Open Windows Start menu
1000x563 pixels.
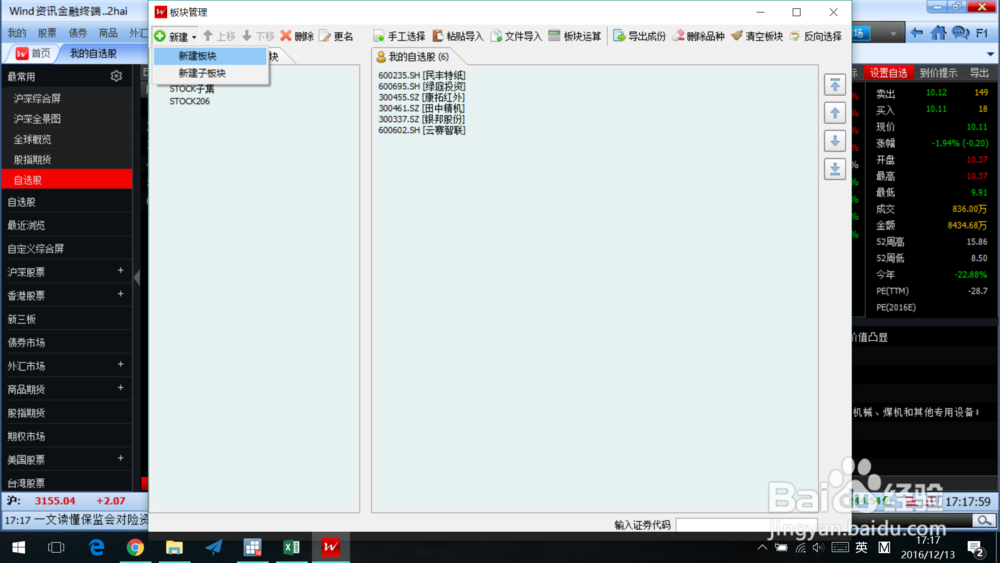tap(18, 547)
